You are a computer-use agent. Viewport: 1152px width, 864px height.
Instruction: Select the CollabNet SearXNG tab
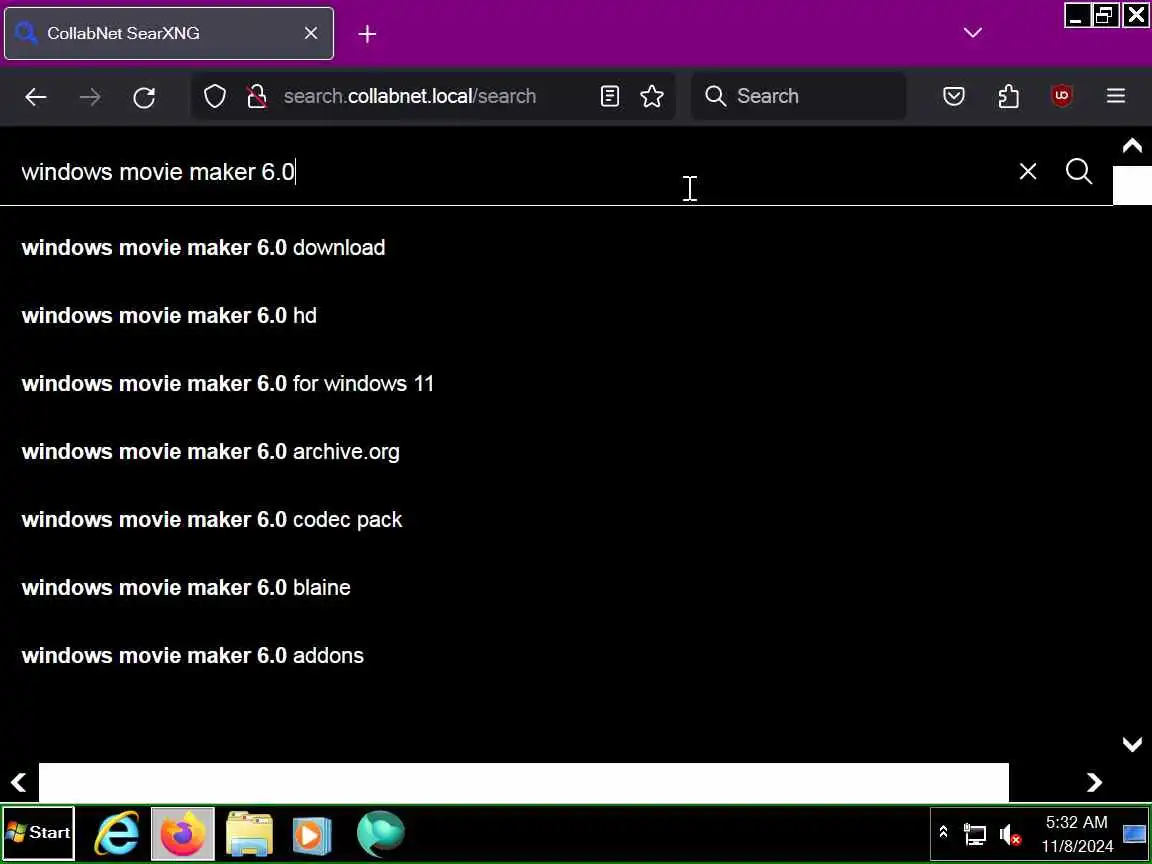pos(169,33)
